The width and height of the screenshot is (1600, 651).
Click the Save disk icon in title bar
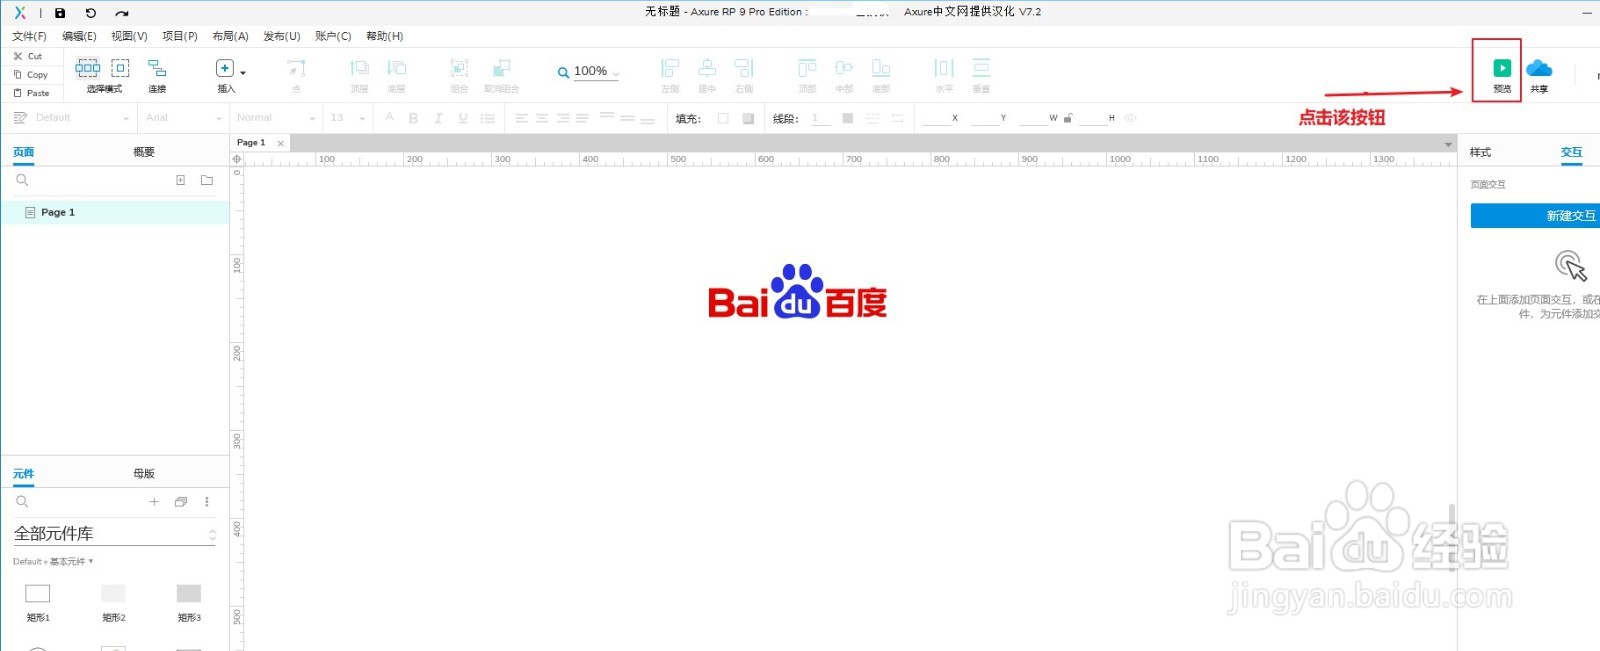(x=60, y=13)
